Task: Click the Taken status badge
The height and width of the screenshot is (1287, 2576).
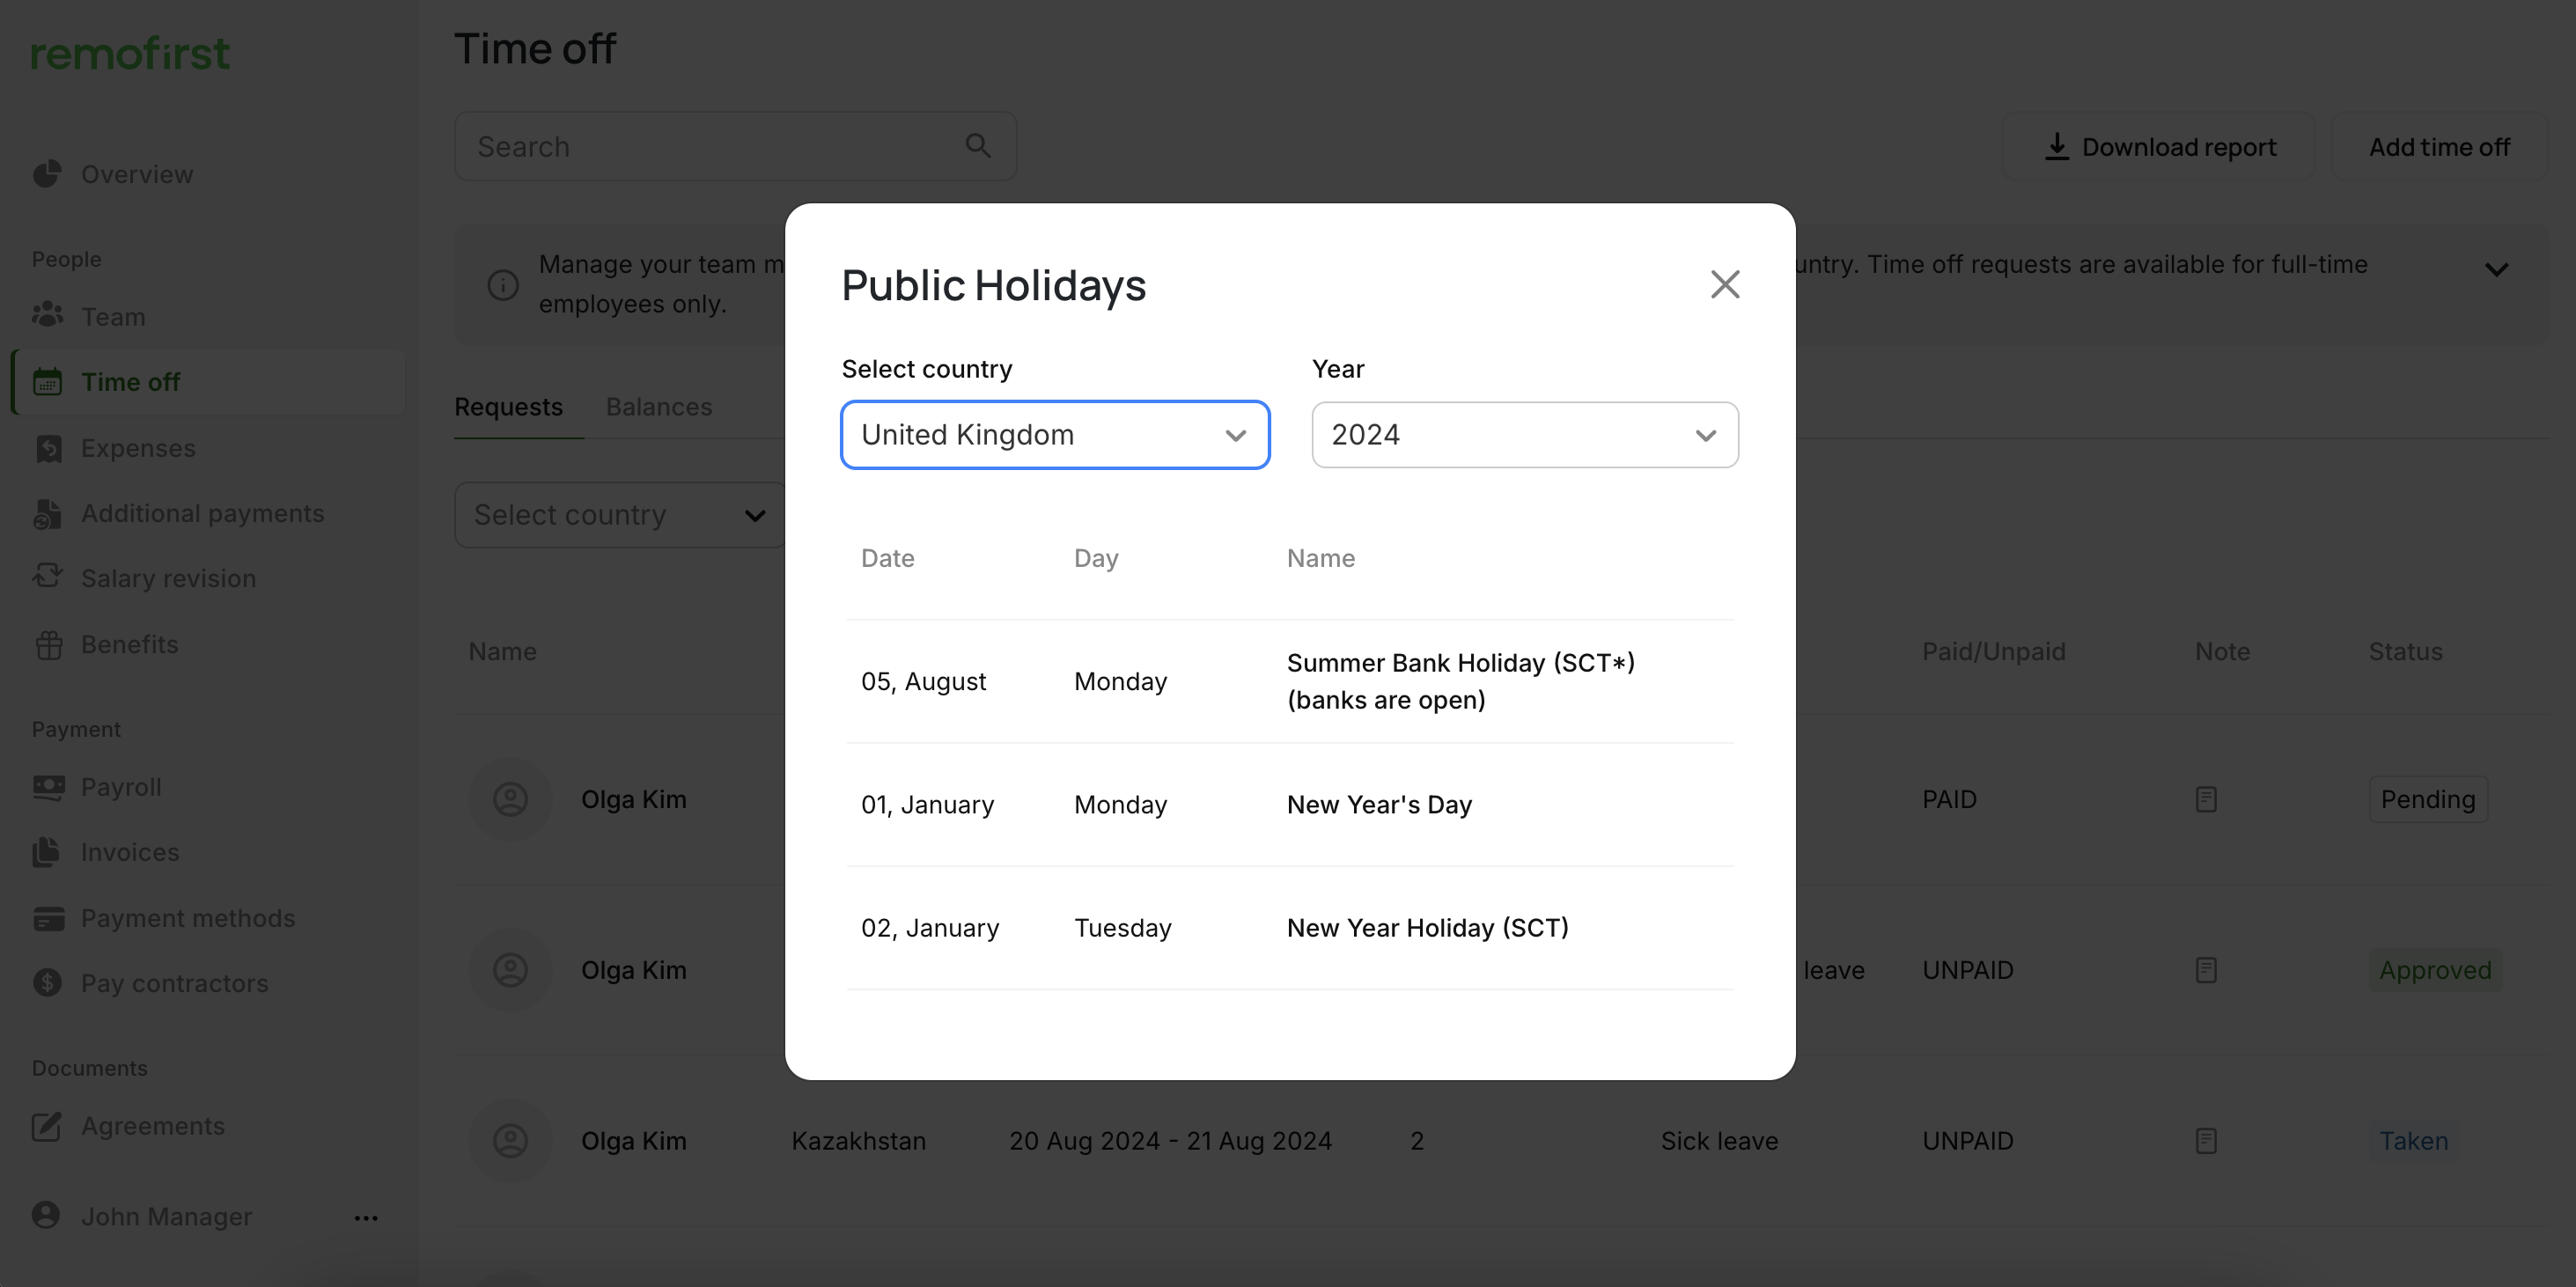Action: coord(2413,1141)
